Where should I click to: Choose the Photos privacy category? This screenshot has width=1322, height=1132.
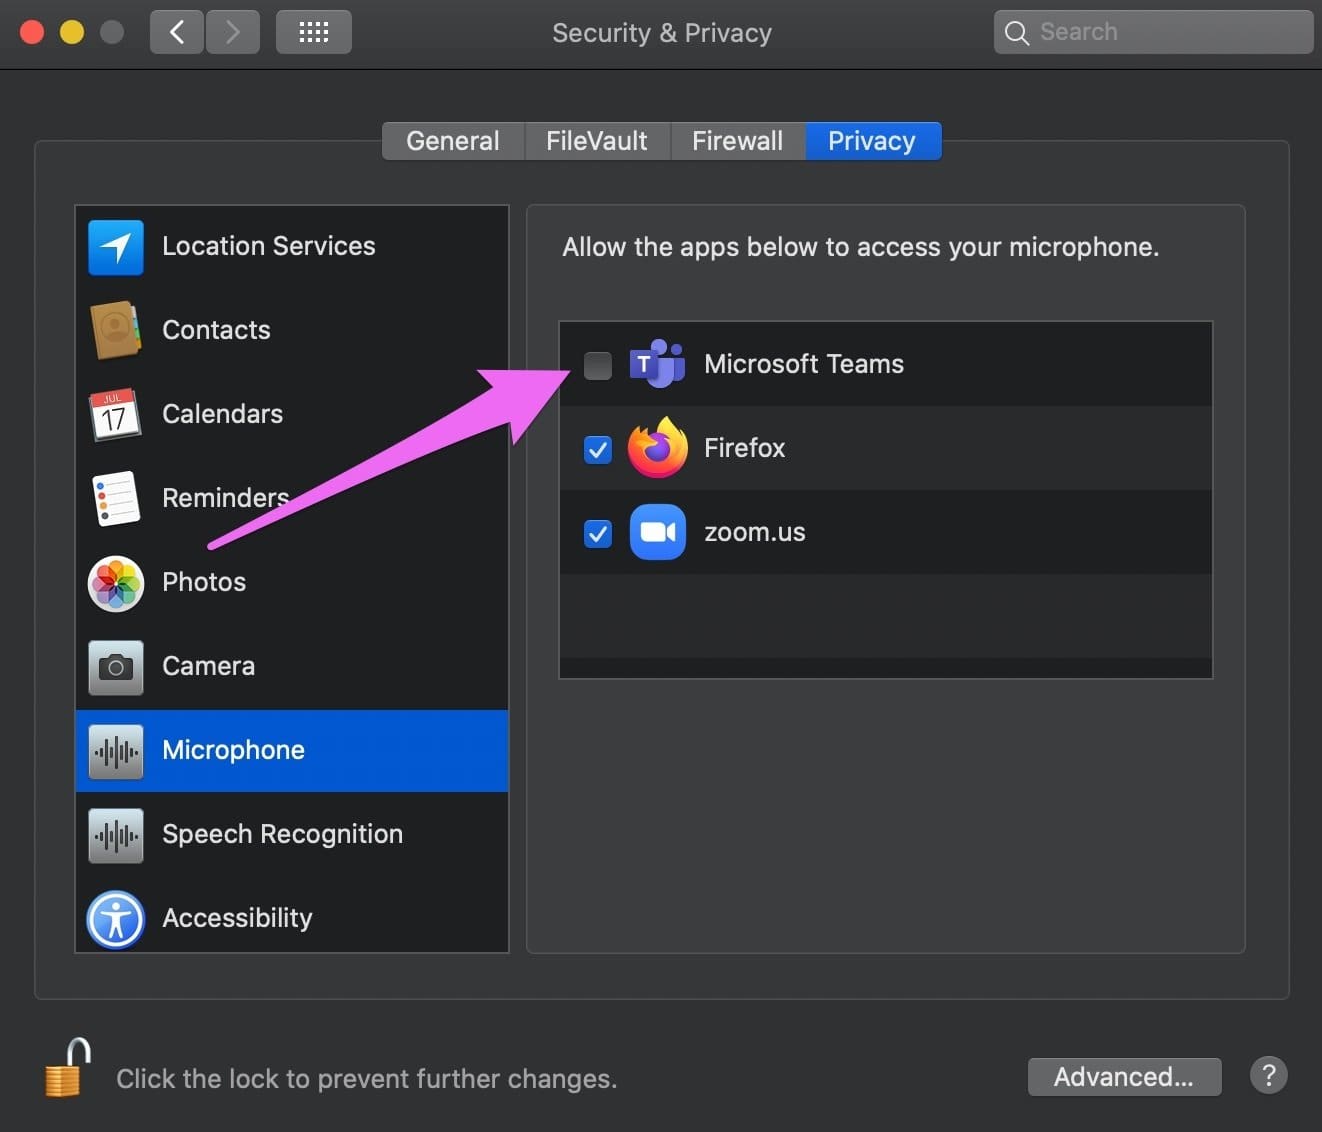pos(204,582)
